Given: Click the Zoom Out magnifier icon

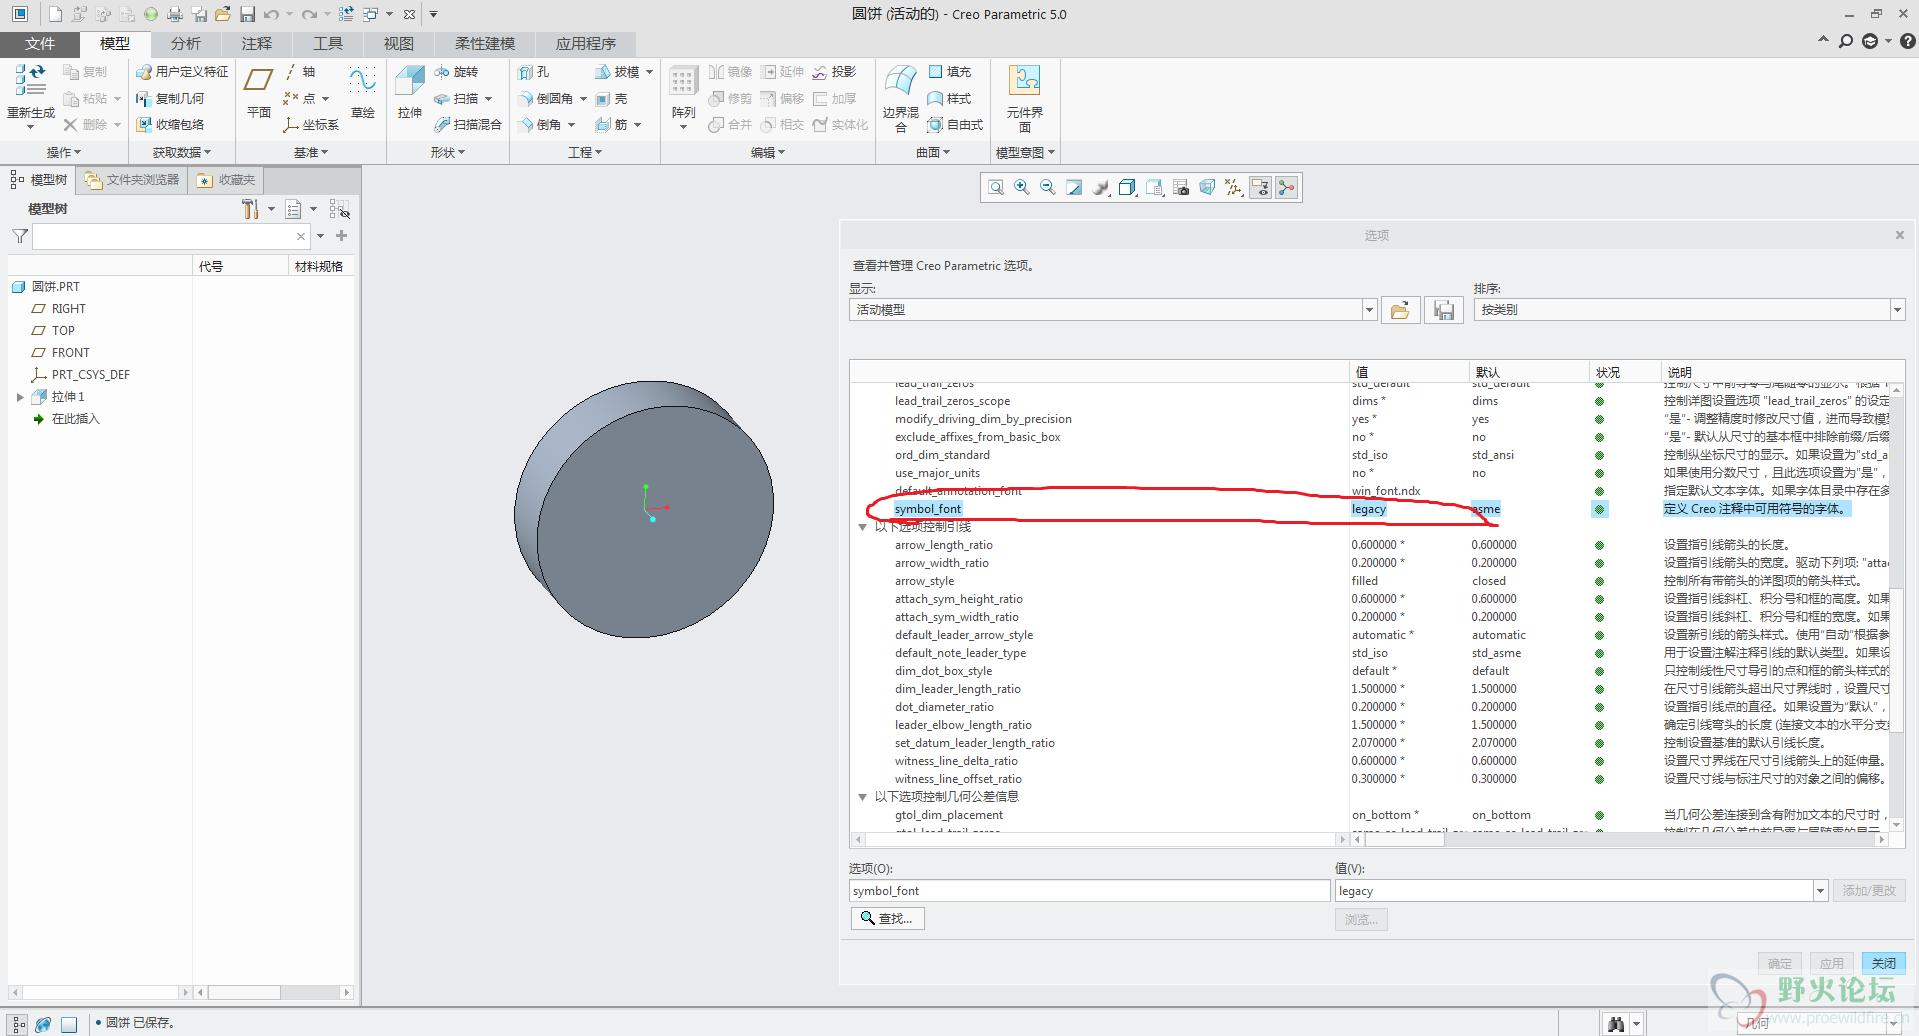Looking at the screenshot, I should pos(1048,187).
